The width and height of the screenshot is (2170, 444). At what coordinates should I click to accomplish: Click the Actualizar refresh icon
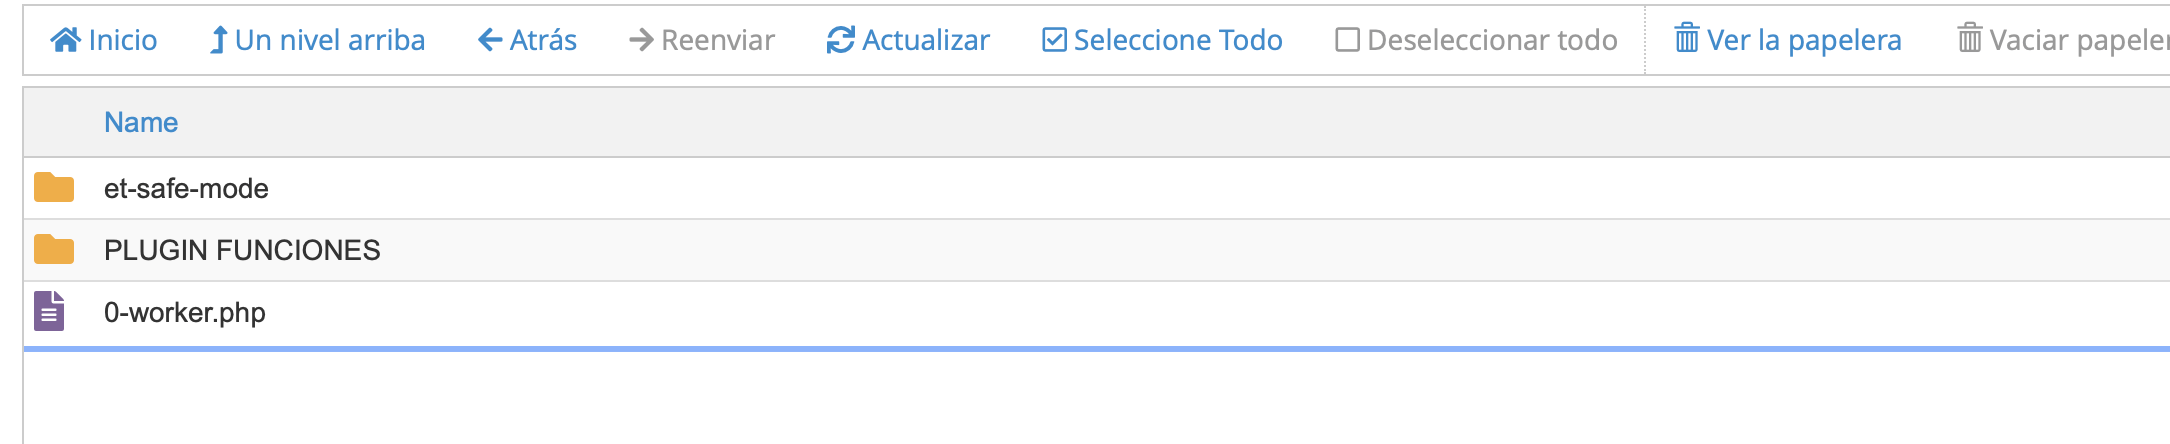tap(841, 40)
